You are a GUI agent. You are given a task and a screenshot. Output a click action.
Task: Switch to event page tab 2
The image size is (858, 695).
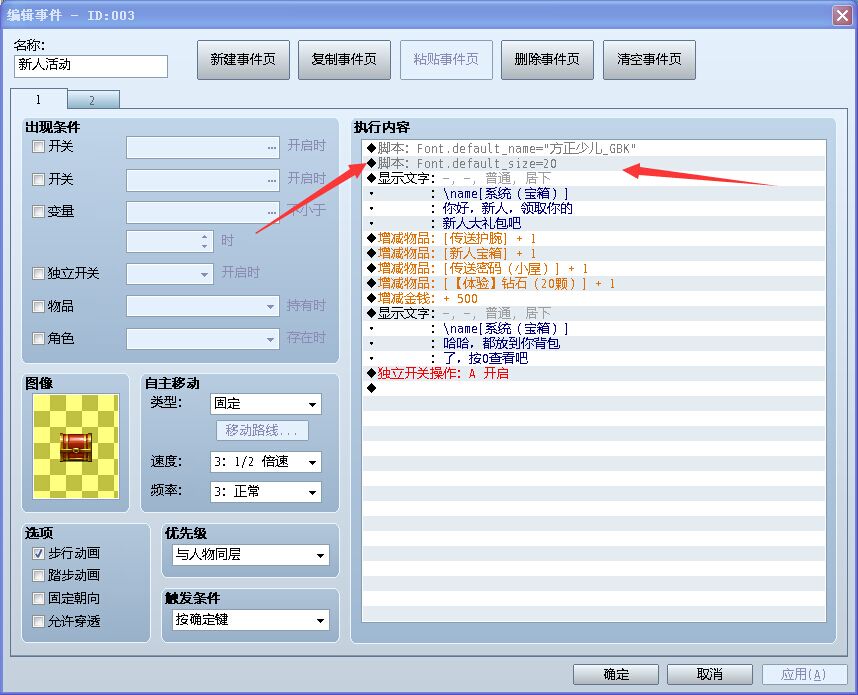[92, 100]
